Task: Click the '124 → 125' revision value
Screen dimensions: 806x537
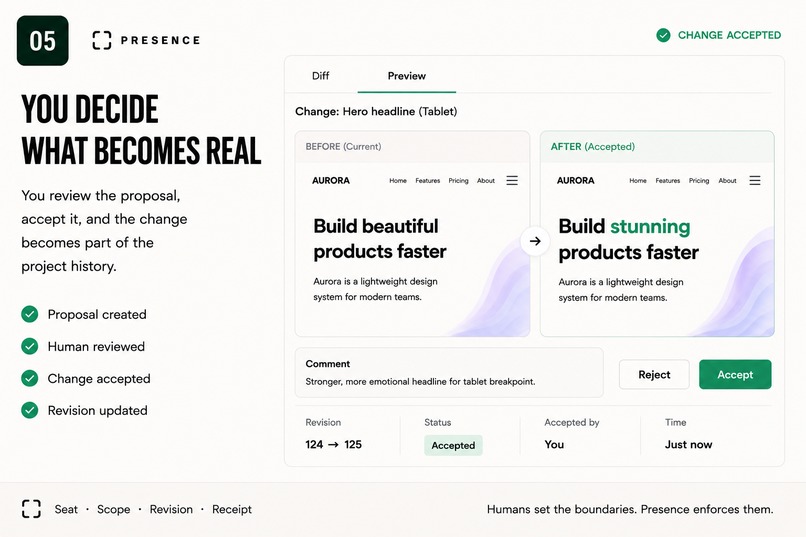Action: click(333, 445)
